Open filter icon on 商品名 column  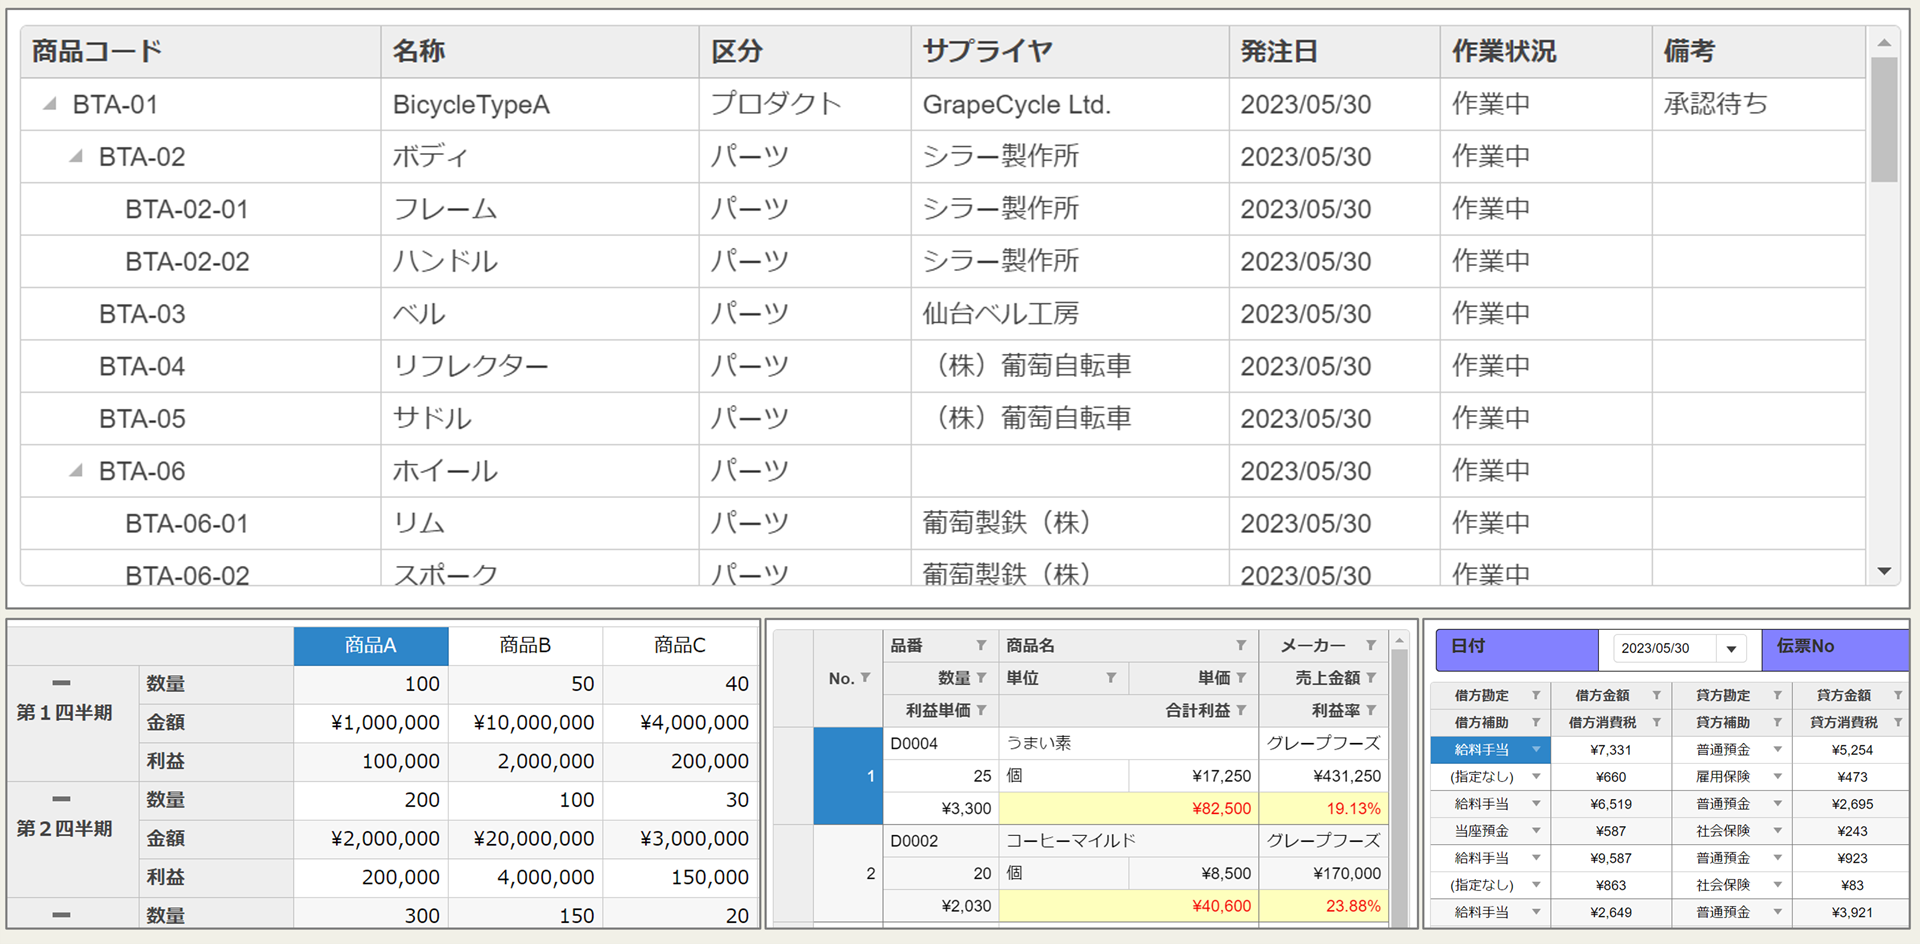(x=1241, y=646)
